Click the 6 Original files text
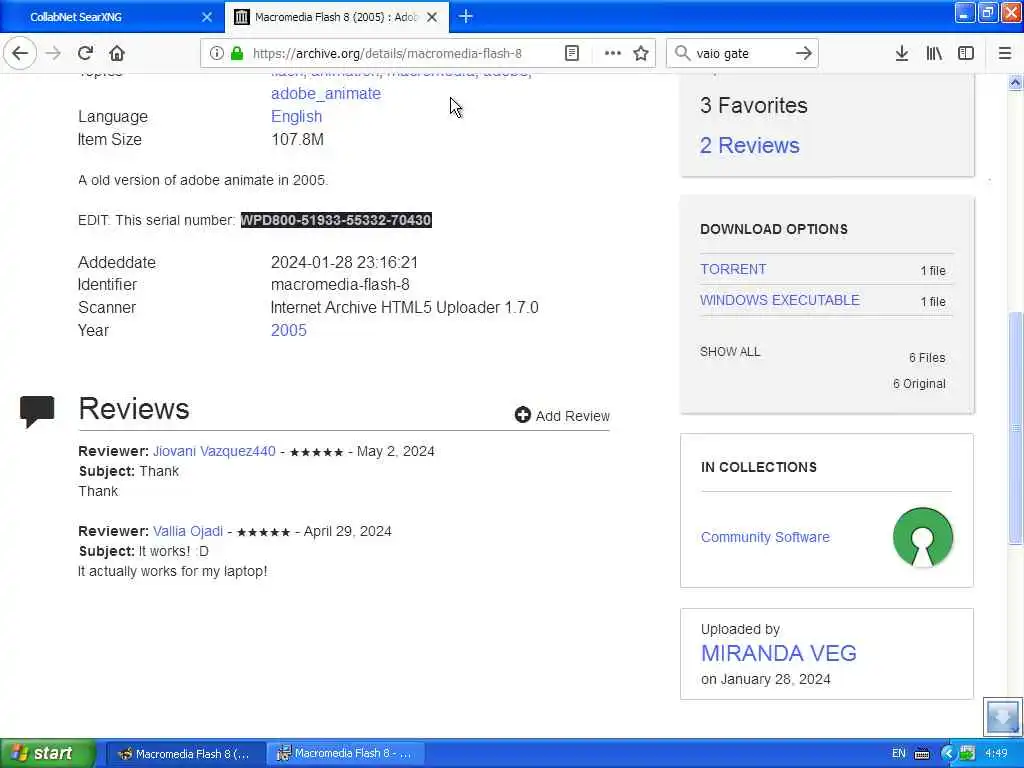This screenshot has width=1024, height=768. pos(920,383)
